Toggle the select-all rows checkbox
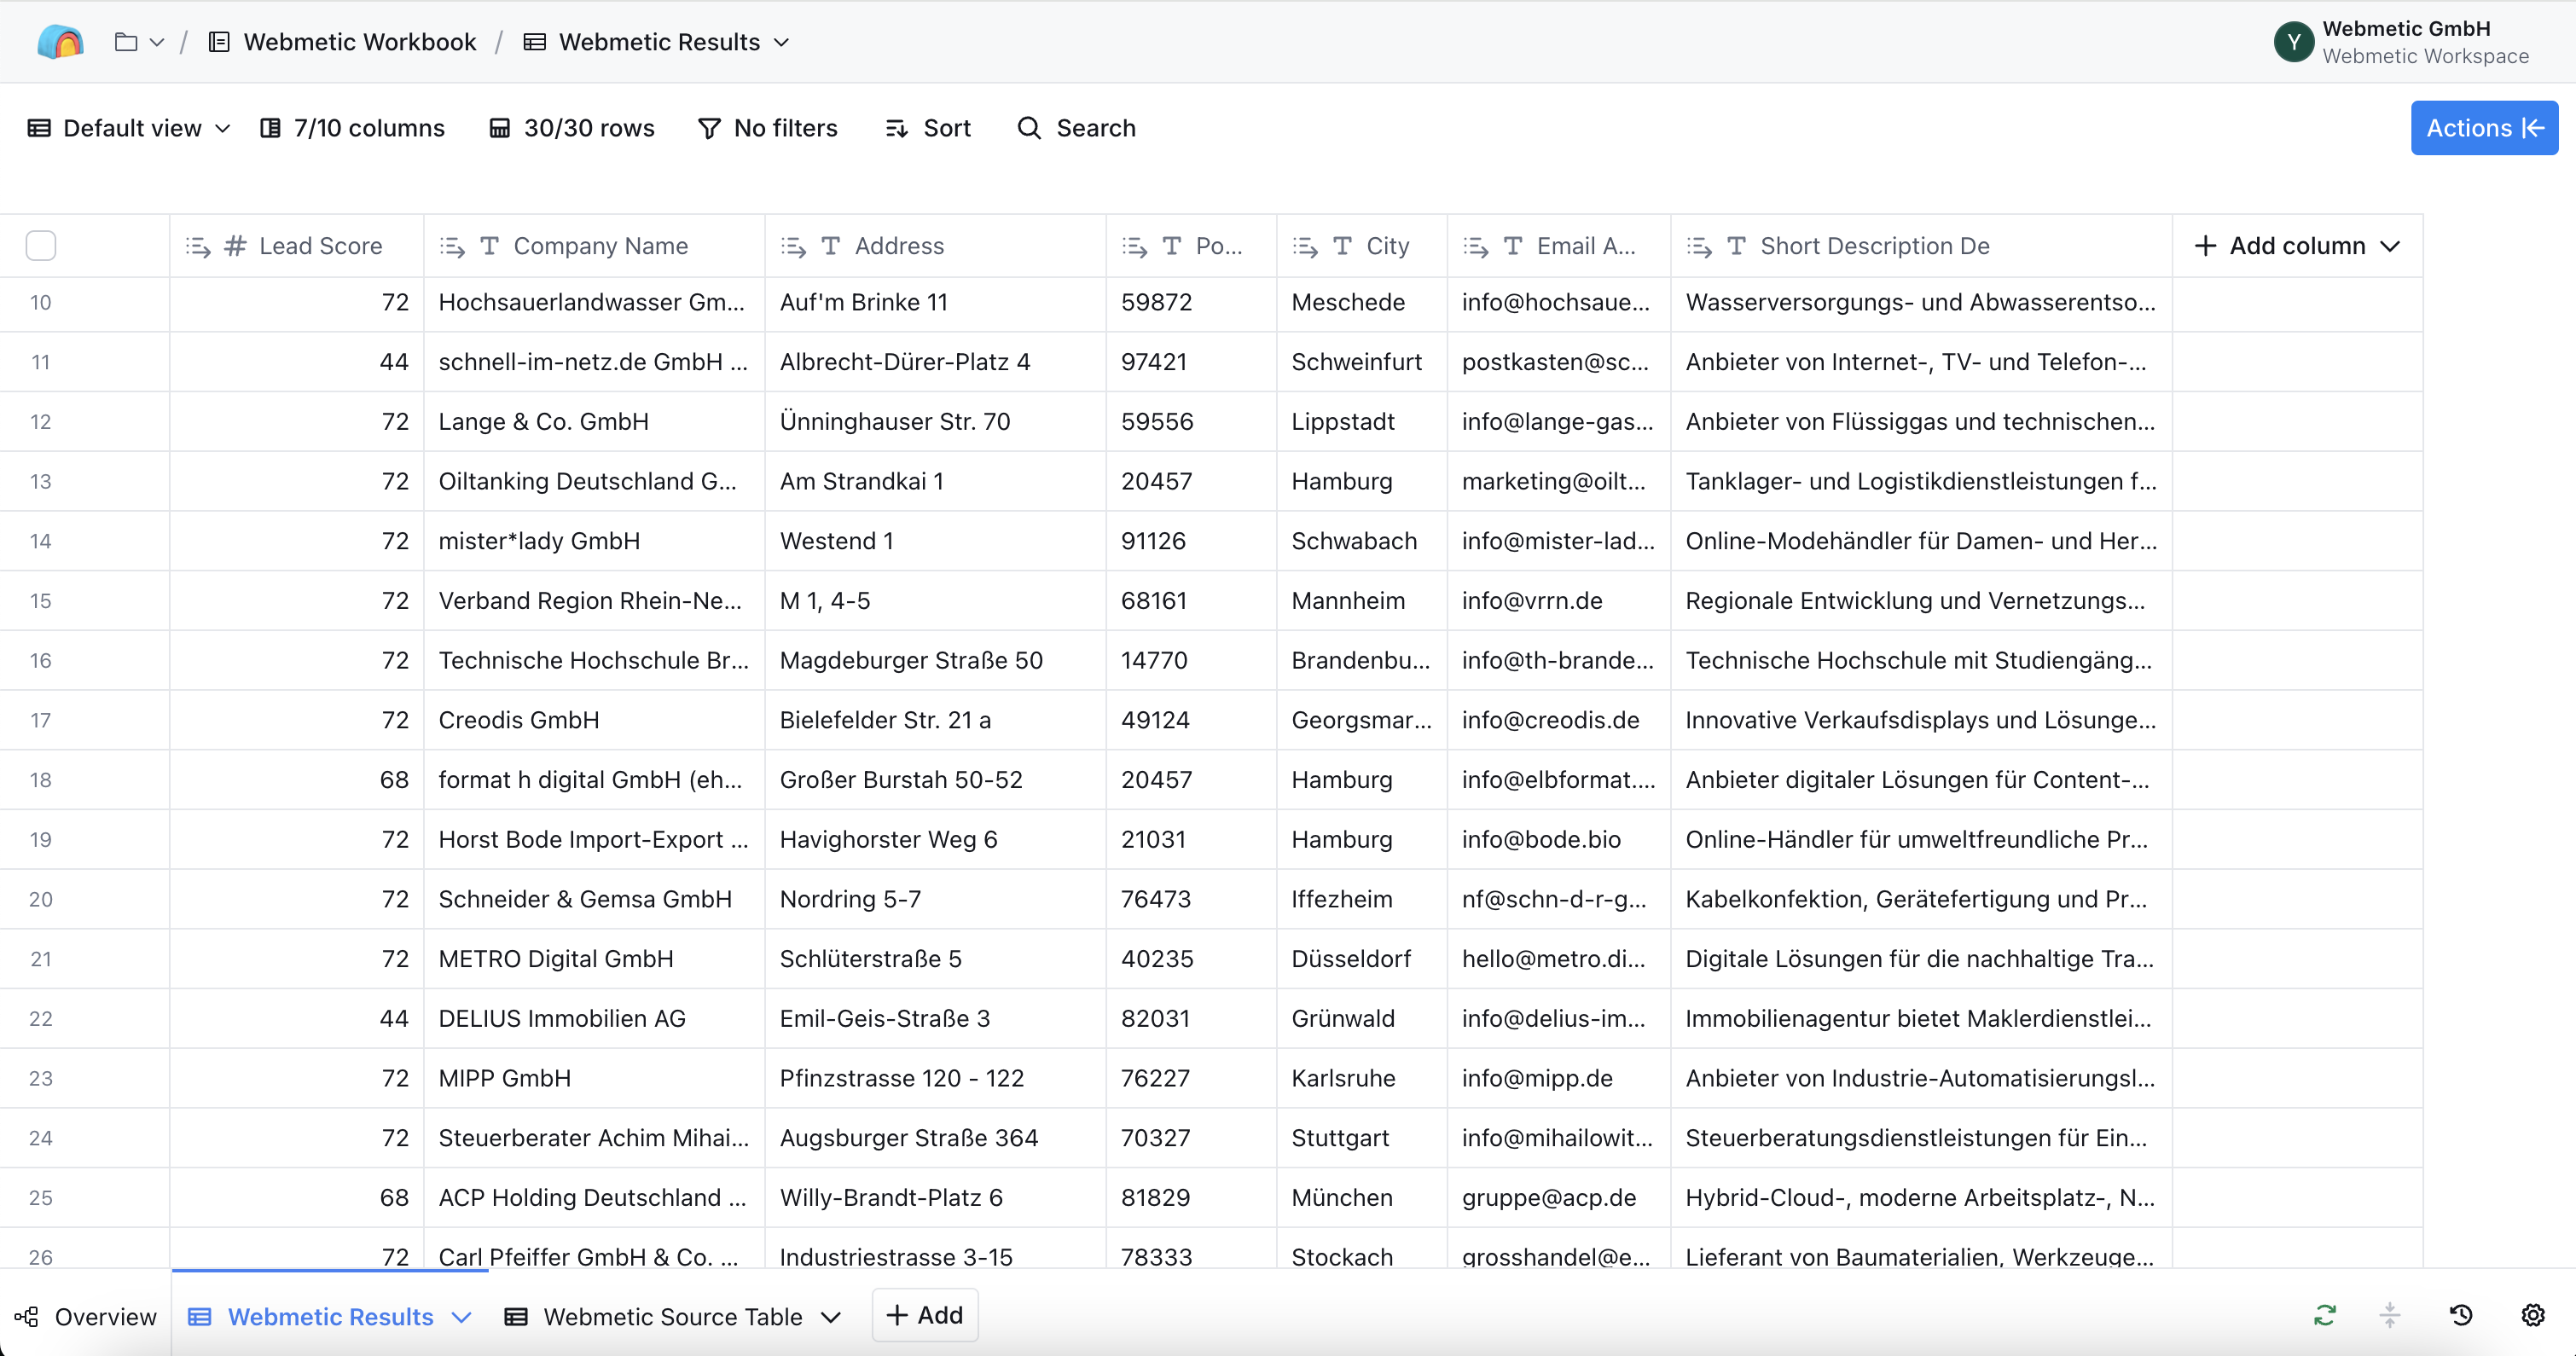This screenshot has width=2576, height=1356. point(41,246)
